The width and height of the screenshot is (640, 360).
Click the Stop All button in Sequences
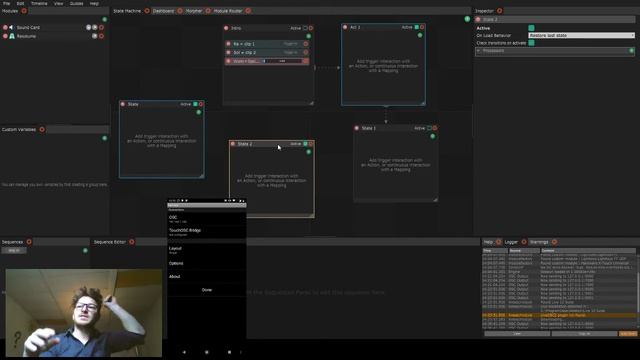pyautogui.click(x=14, y=250)
